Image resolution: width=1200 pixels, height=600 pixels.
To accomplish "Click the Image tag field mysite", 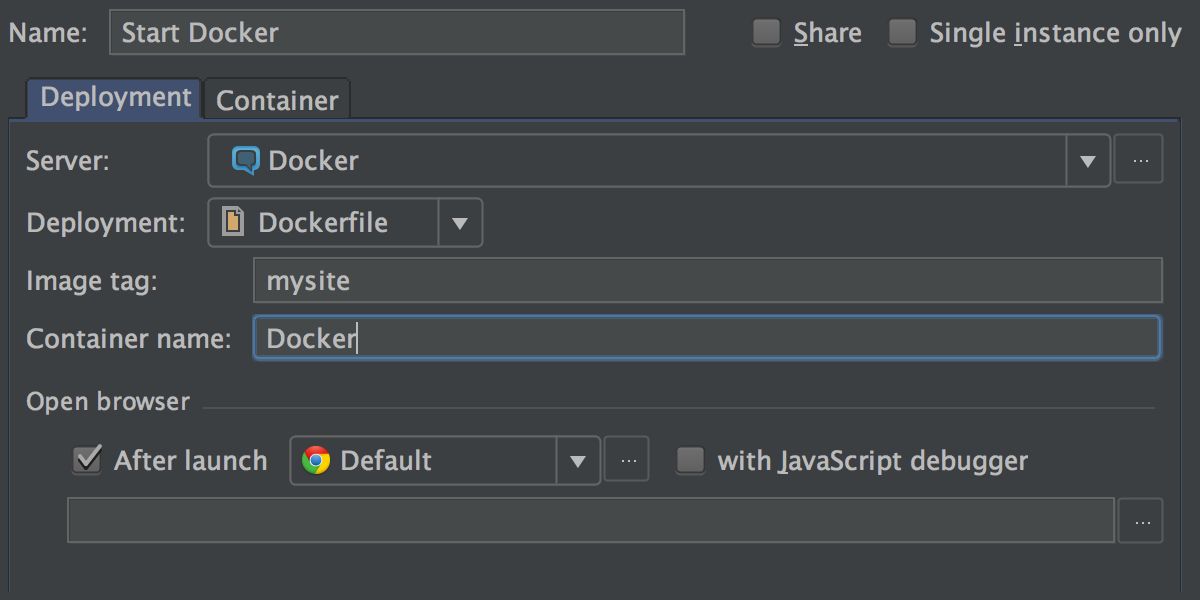I will 708,280.
